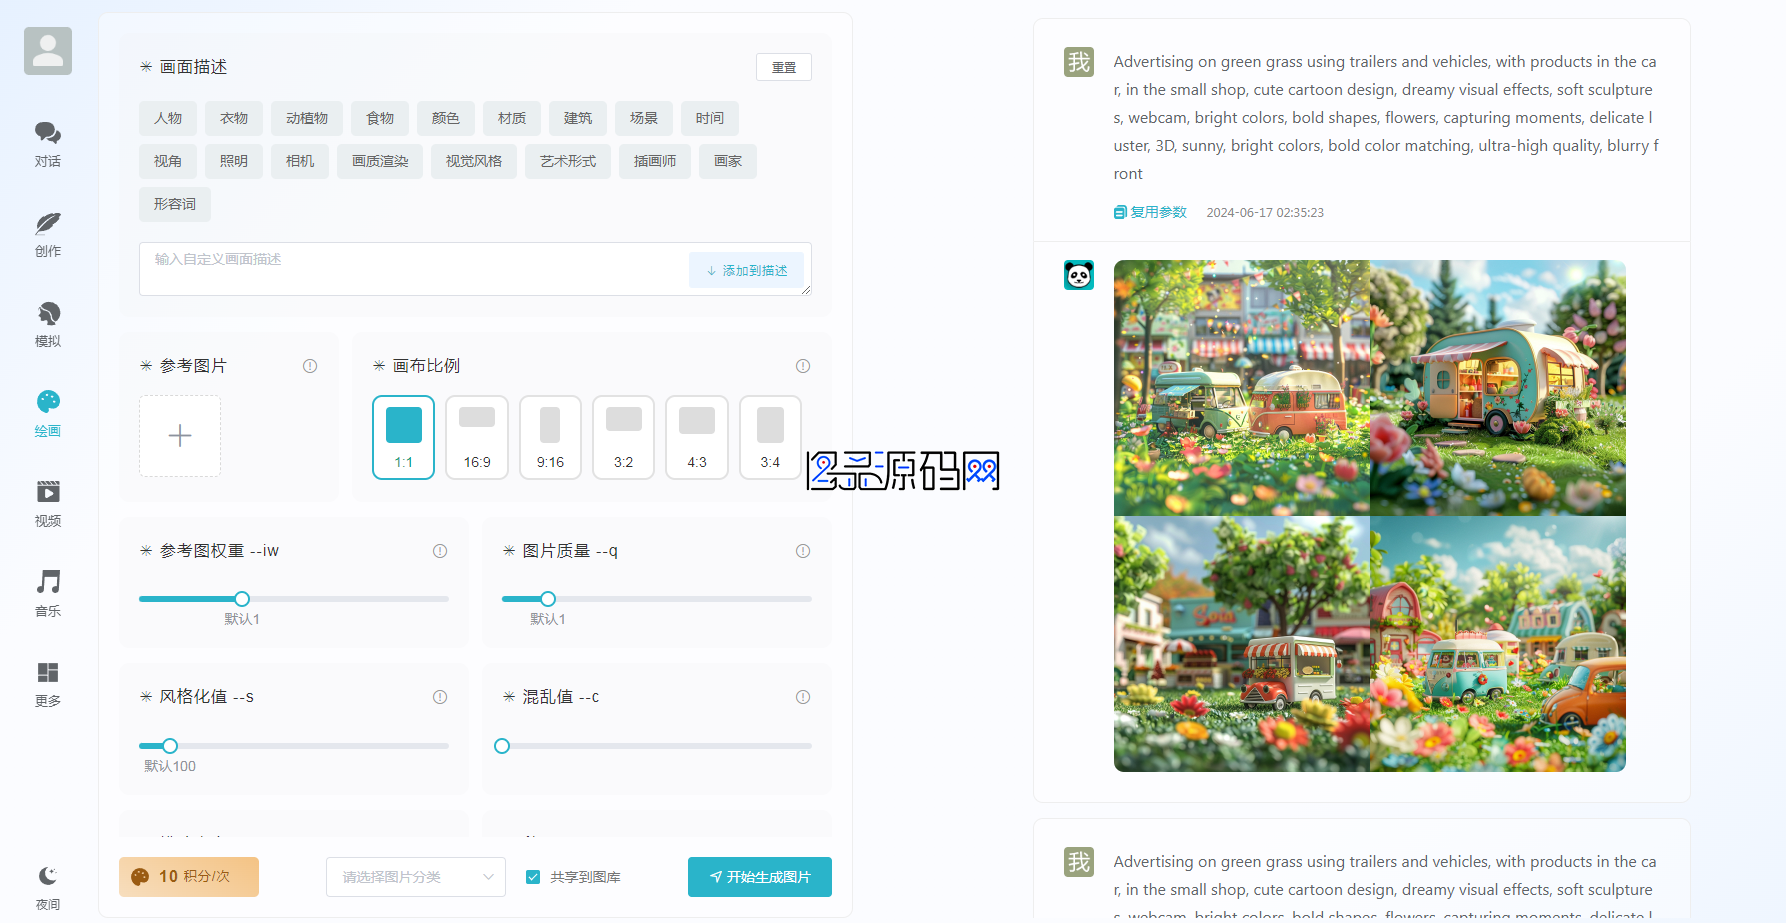
Task: Select 16:9 canvas ratio
Action: tap(477, 438)
